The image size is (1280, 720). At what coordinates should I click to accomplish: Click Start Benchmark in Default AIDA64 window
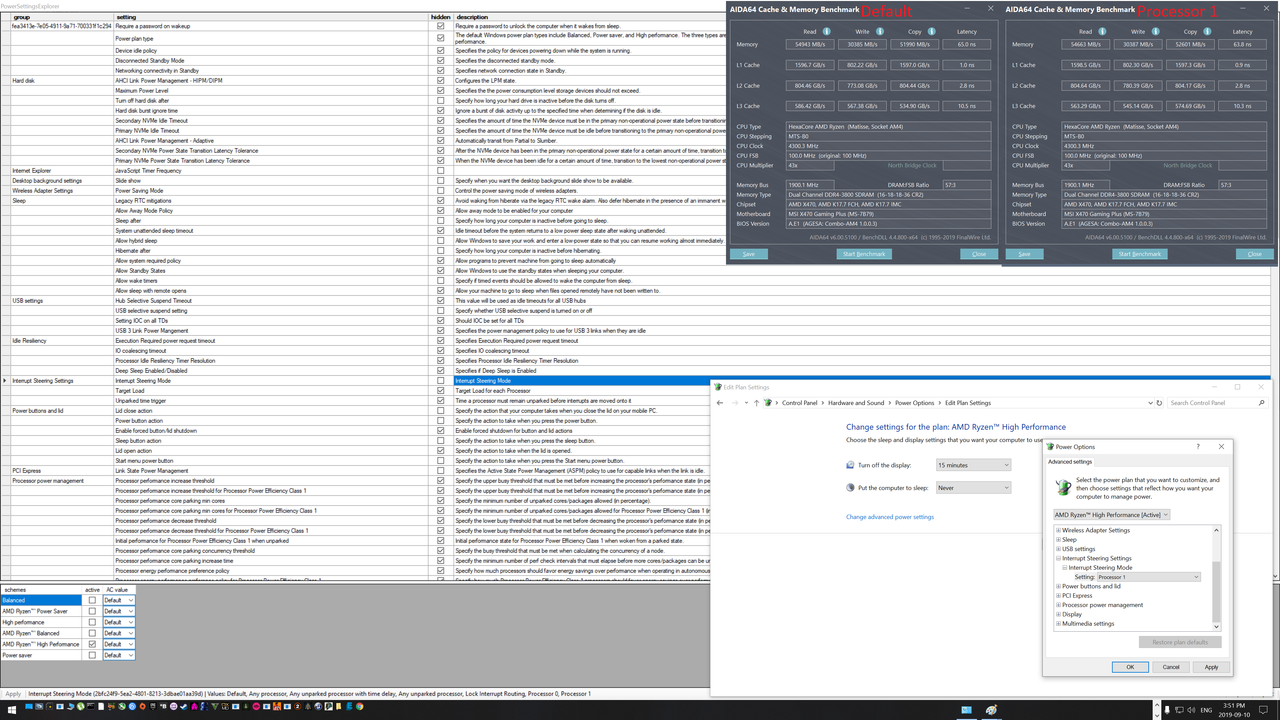[863, 254]
